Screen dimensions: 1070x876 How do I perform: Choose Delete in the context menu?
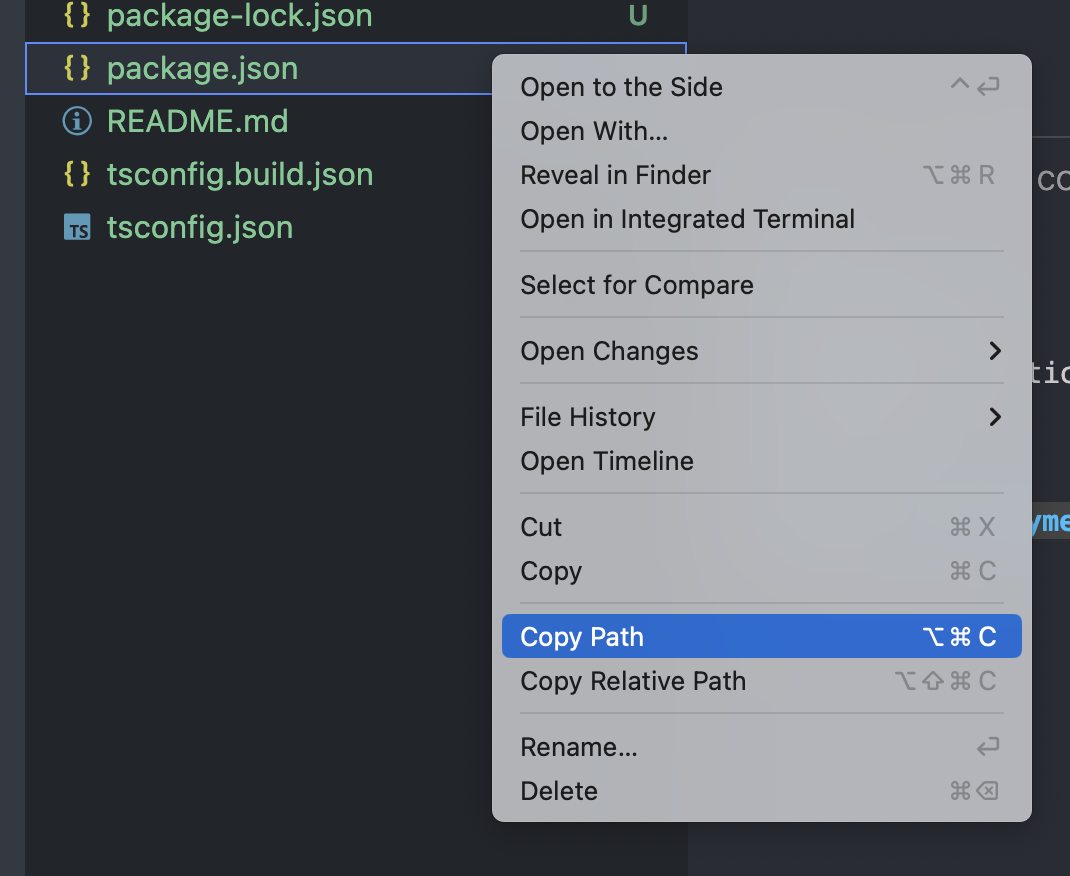558,791
